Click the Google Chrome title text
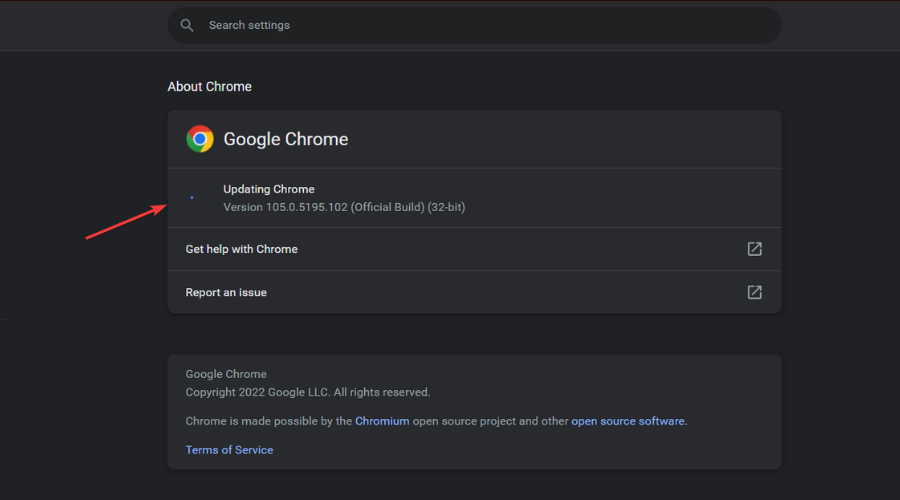This screenshot has height=500, width=900. [285, 139]
